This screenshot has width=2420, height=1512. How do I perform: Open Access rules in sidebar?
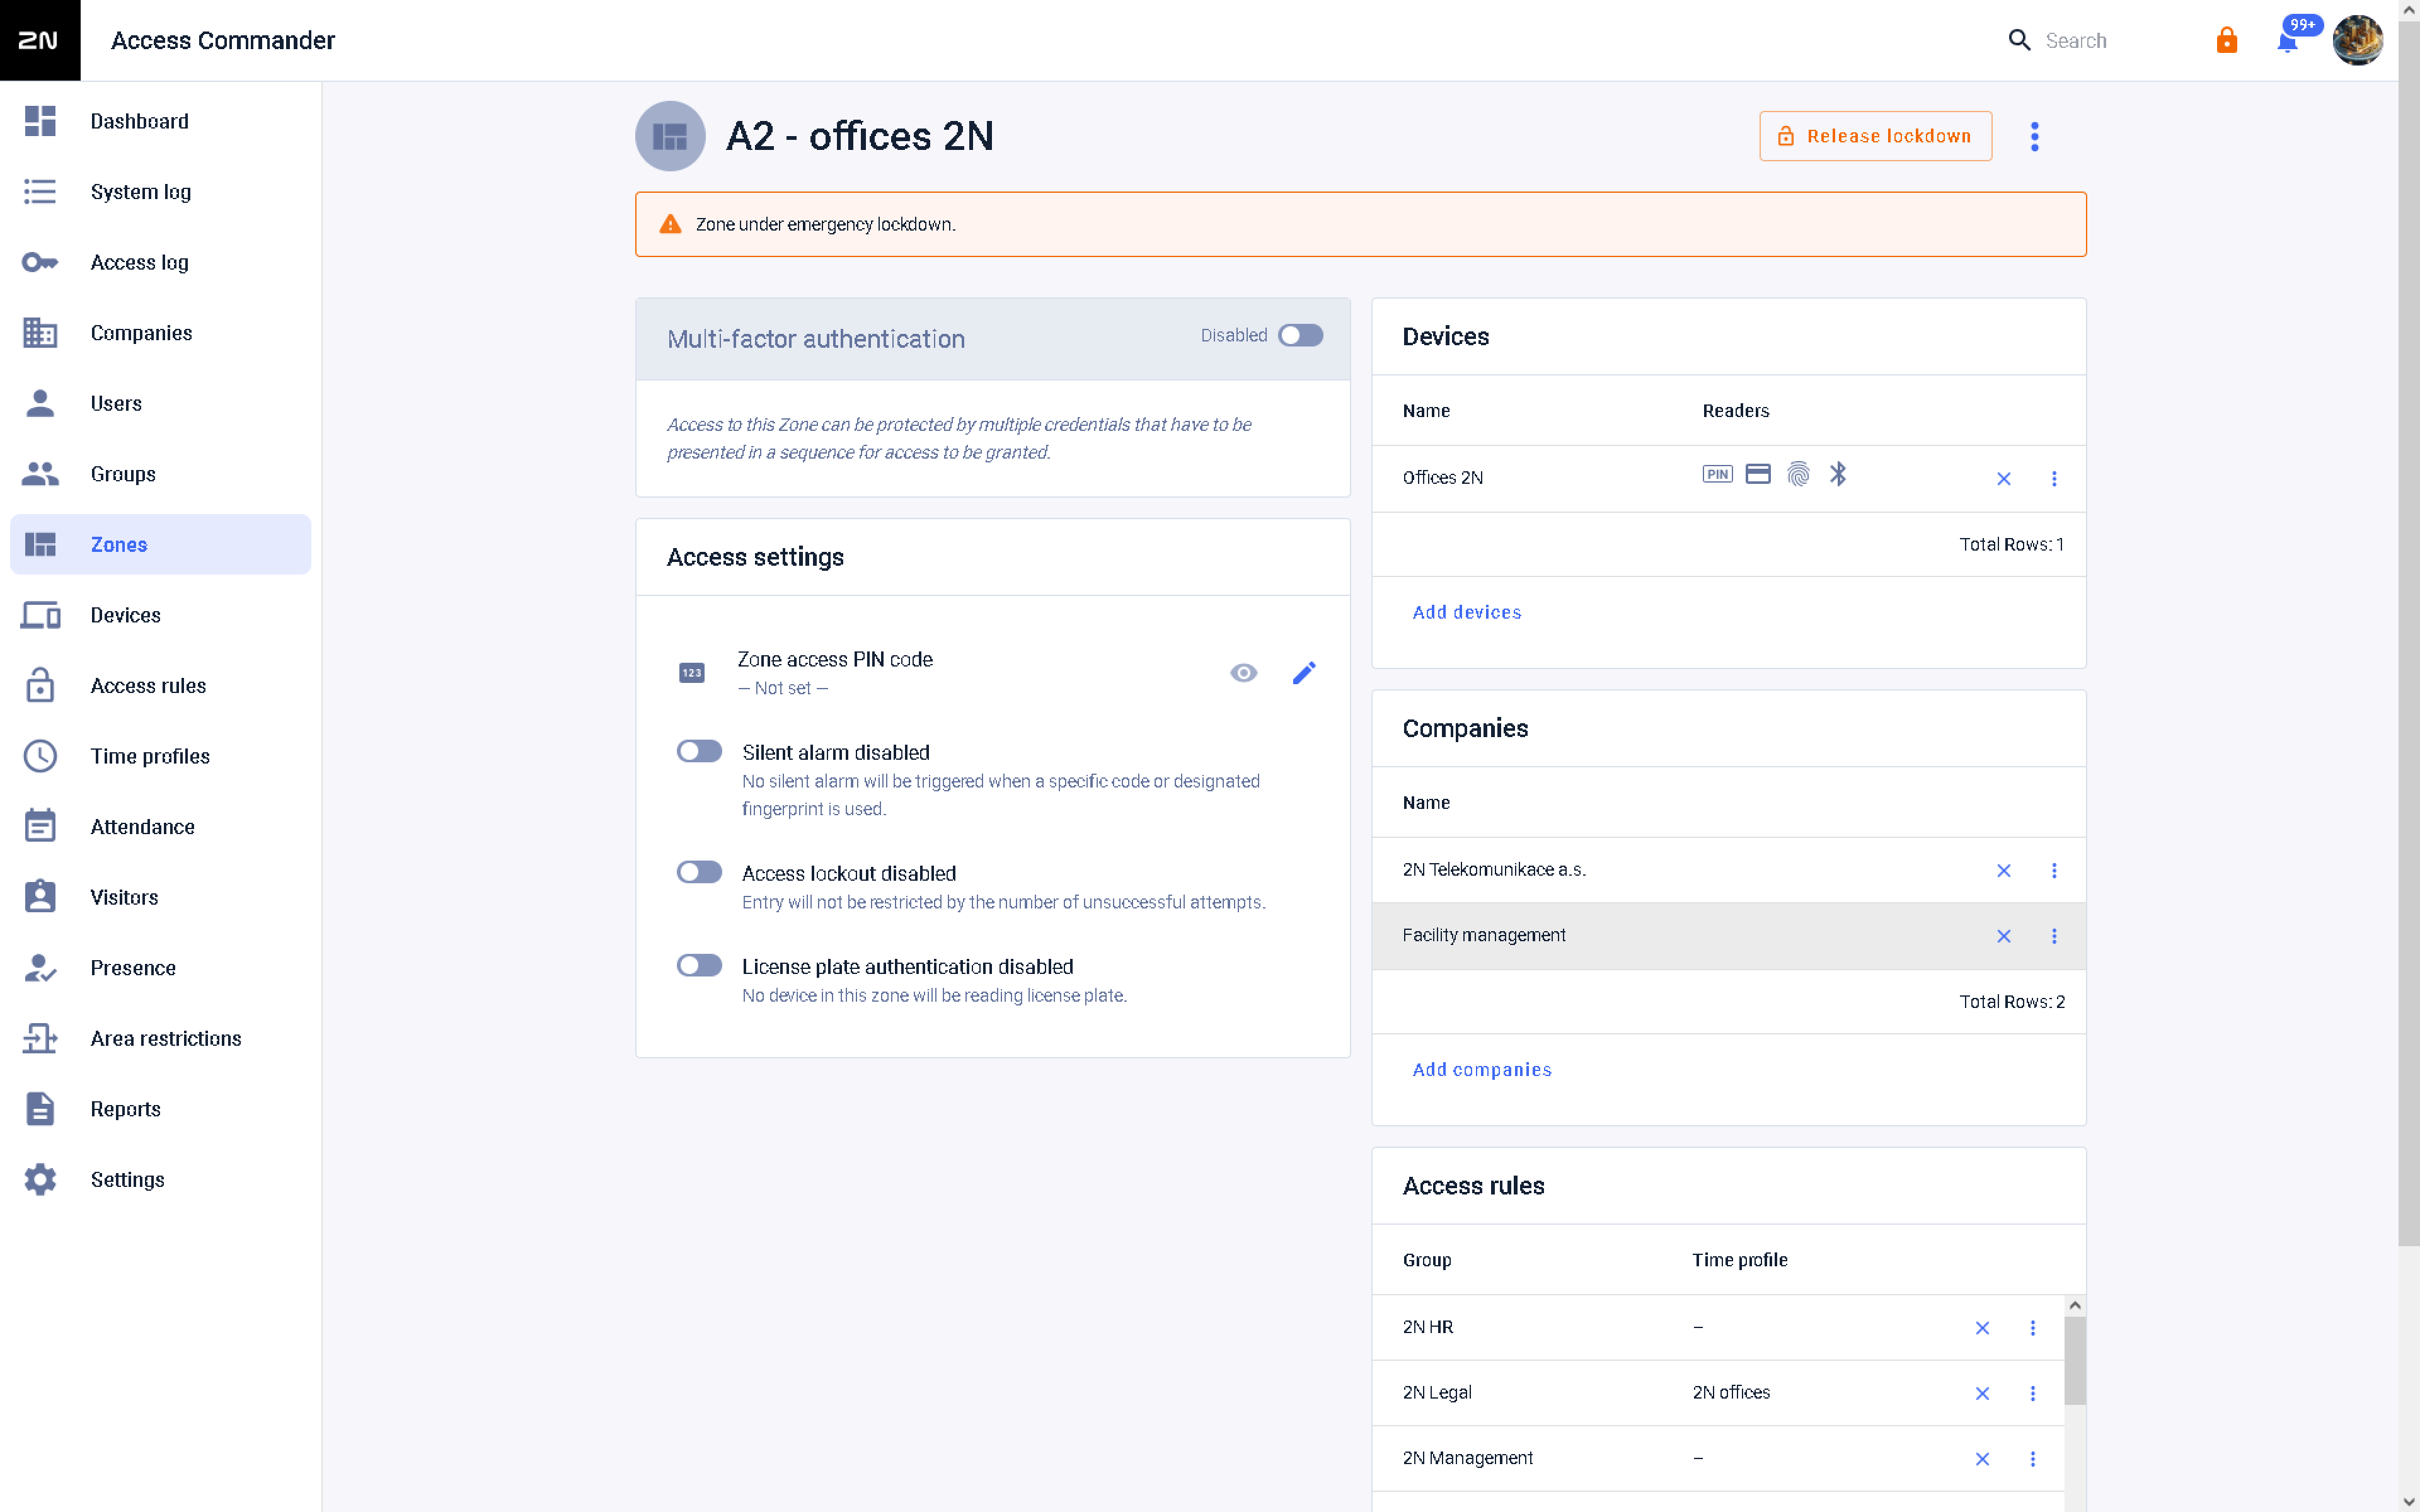160,686
